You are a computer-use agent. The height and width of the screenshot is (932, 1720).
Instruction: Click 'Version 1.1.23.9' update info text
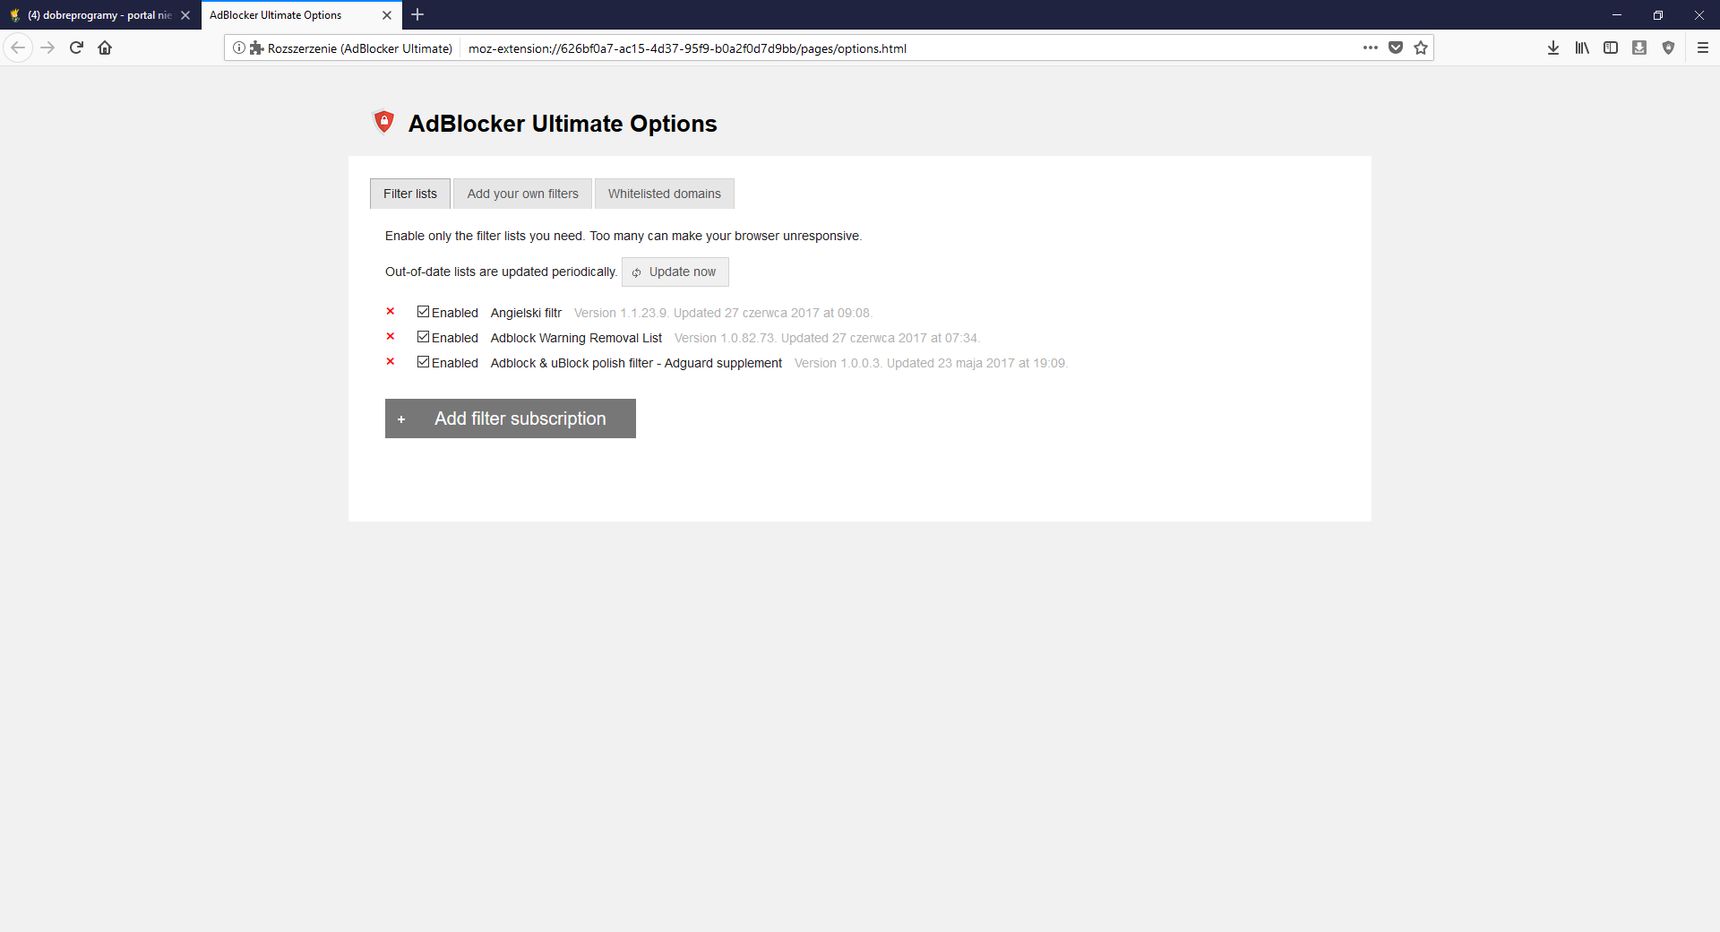tap(723, 313)
